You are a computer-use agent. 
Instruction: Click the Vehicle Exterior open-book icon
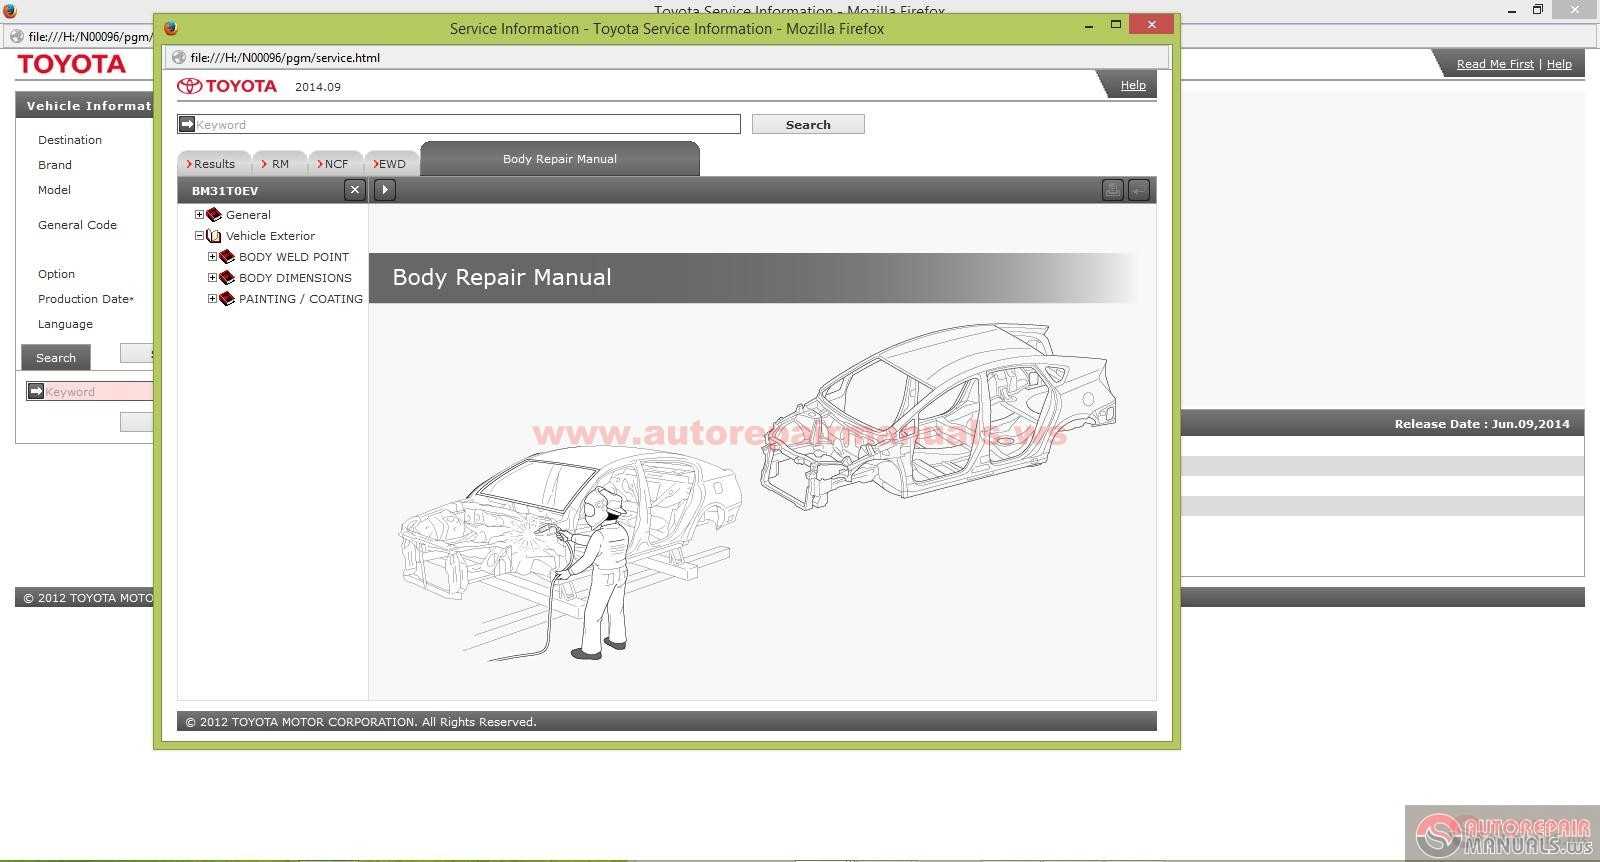click(214, 236)
